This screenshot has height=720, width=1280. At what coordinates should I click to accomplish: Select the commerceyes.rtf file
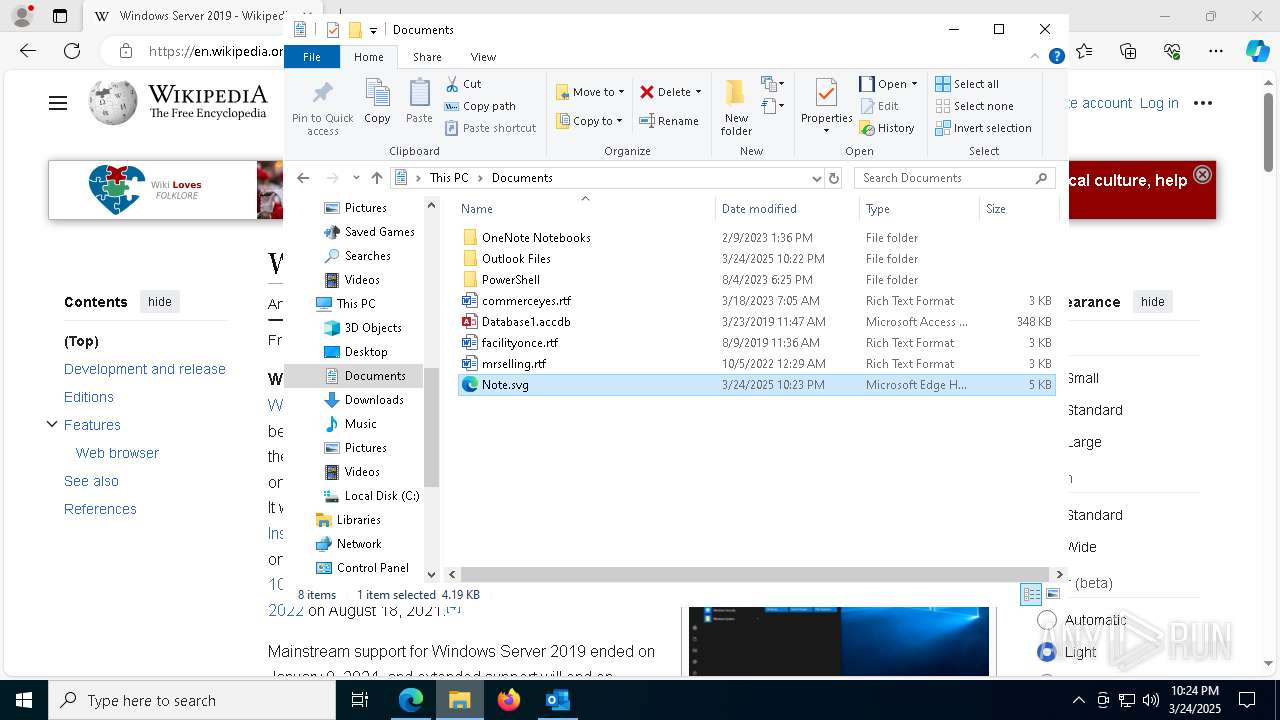[756, 301]
